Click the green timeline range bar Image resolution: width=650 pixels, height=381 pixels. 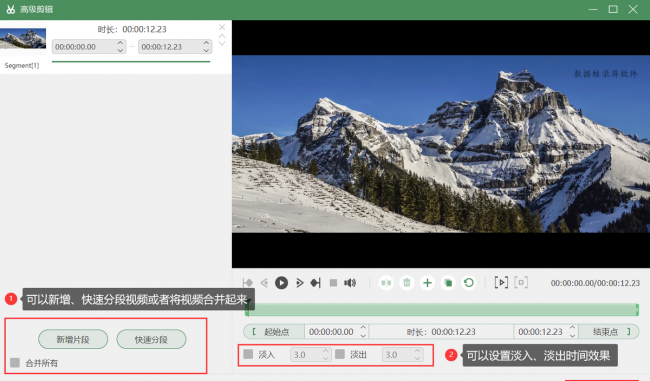point(442,309)
